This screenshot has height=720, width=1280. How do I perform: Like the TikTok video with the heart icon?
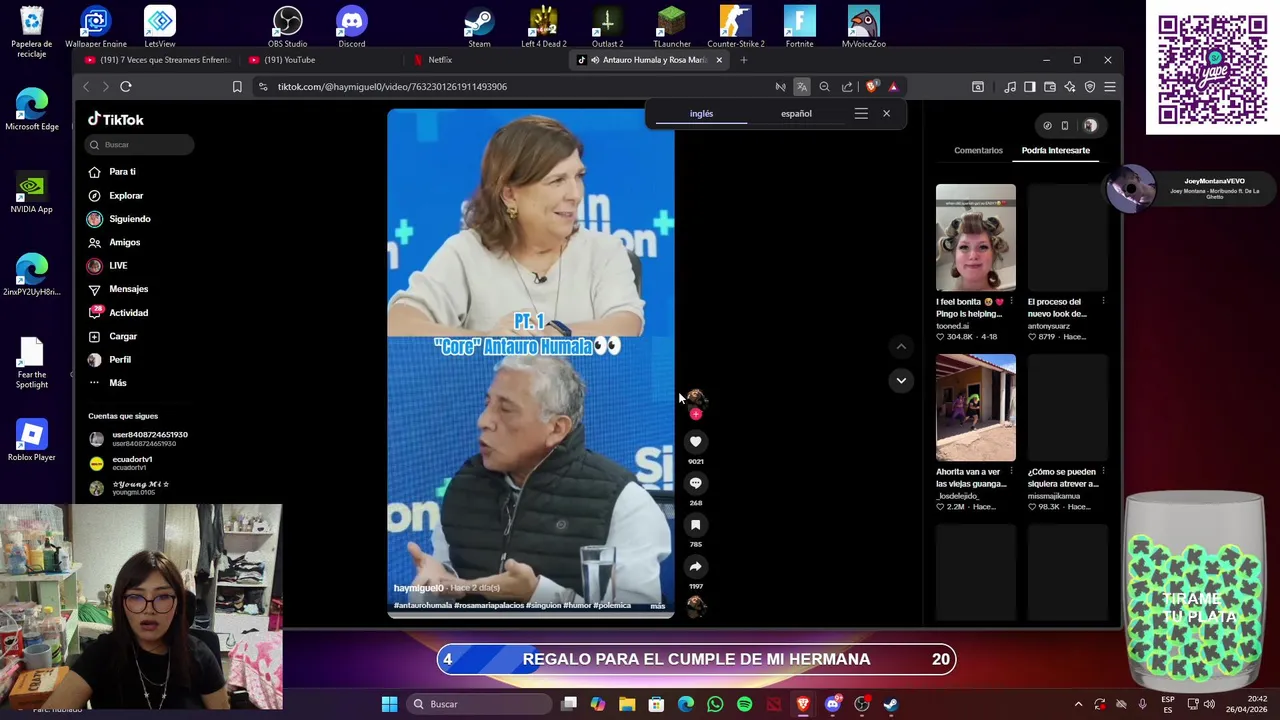(695, 441)
